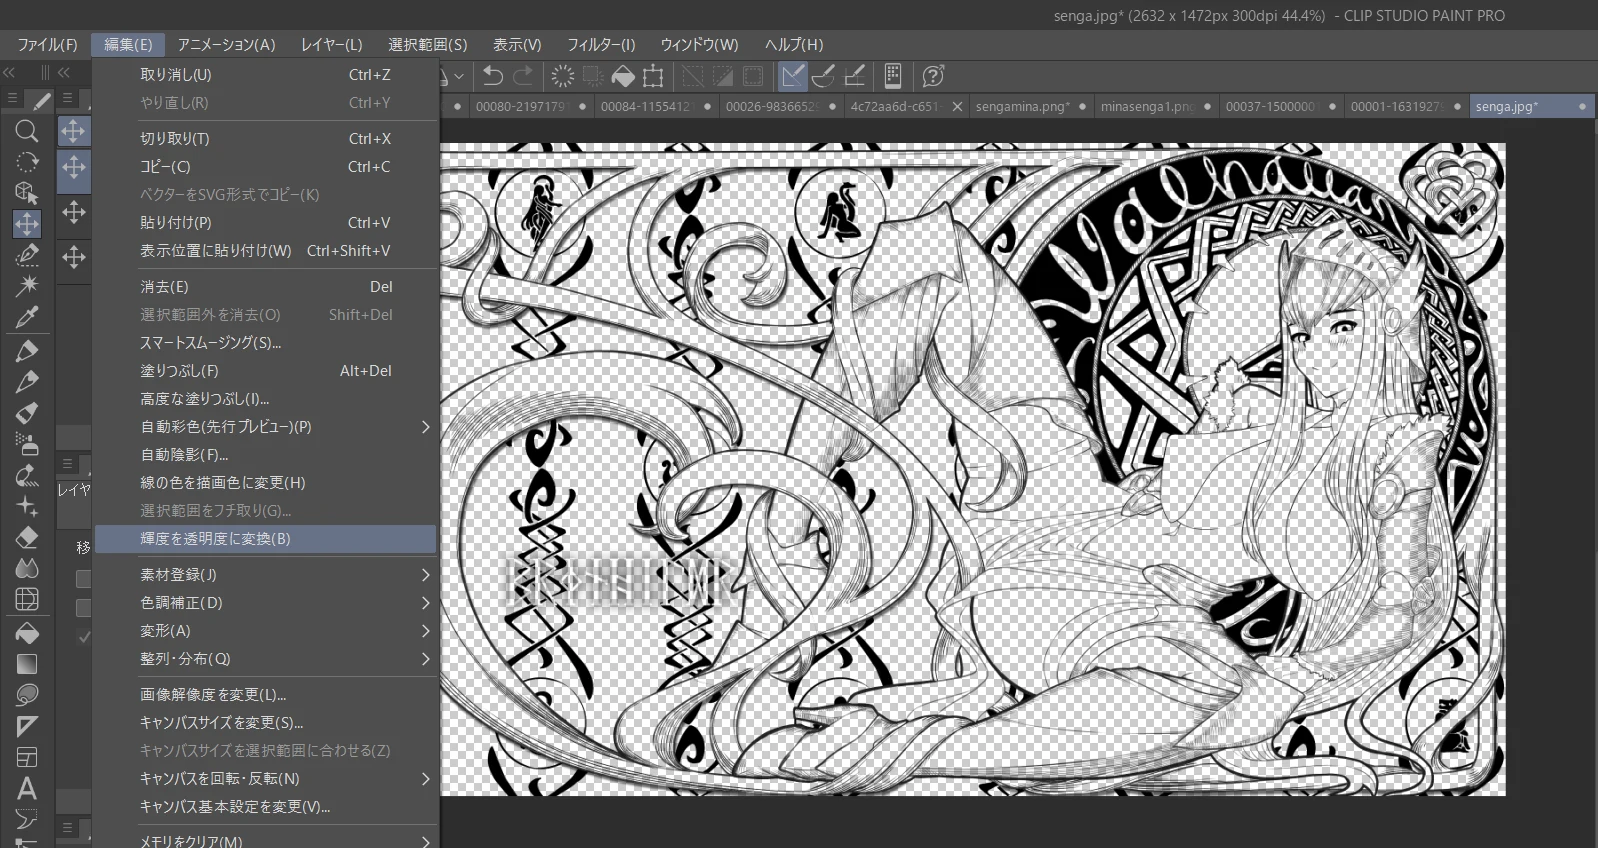Select the Rotate view tool
Viewport: 1598px width, 848px height.
pyautogui.click(x=27, y=162)
